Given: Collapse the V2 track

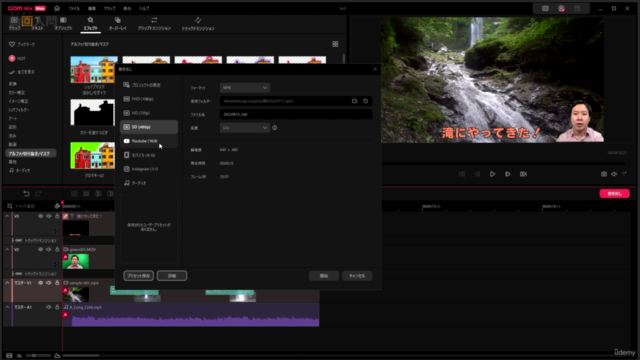Looking at the screenshot, I should (7, 249).
